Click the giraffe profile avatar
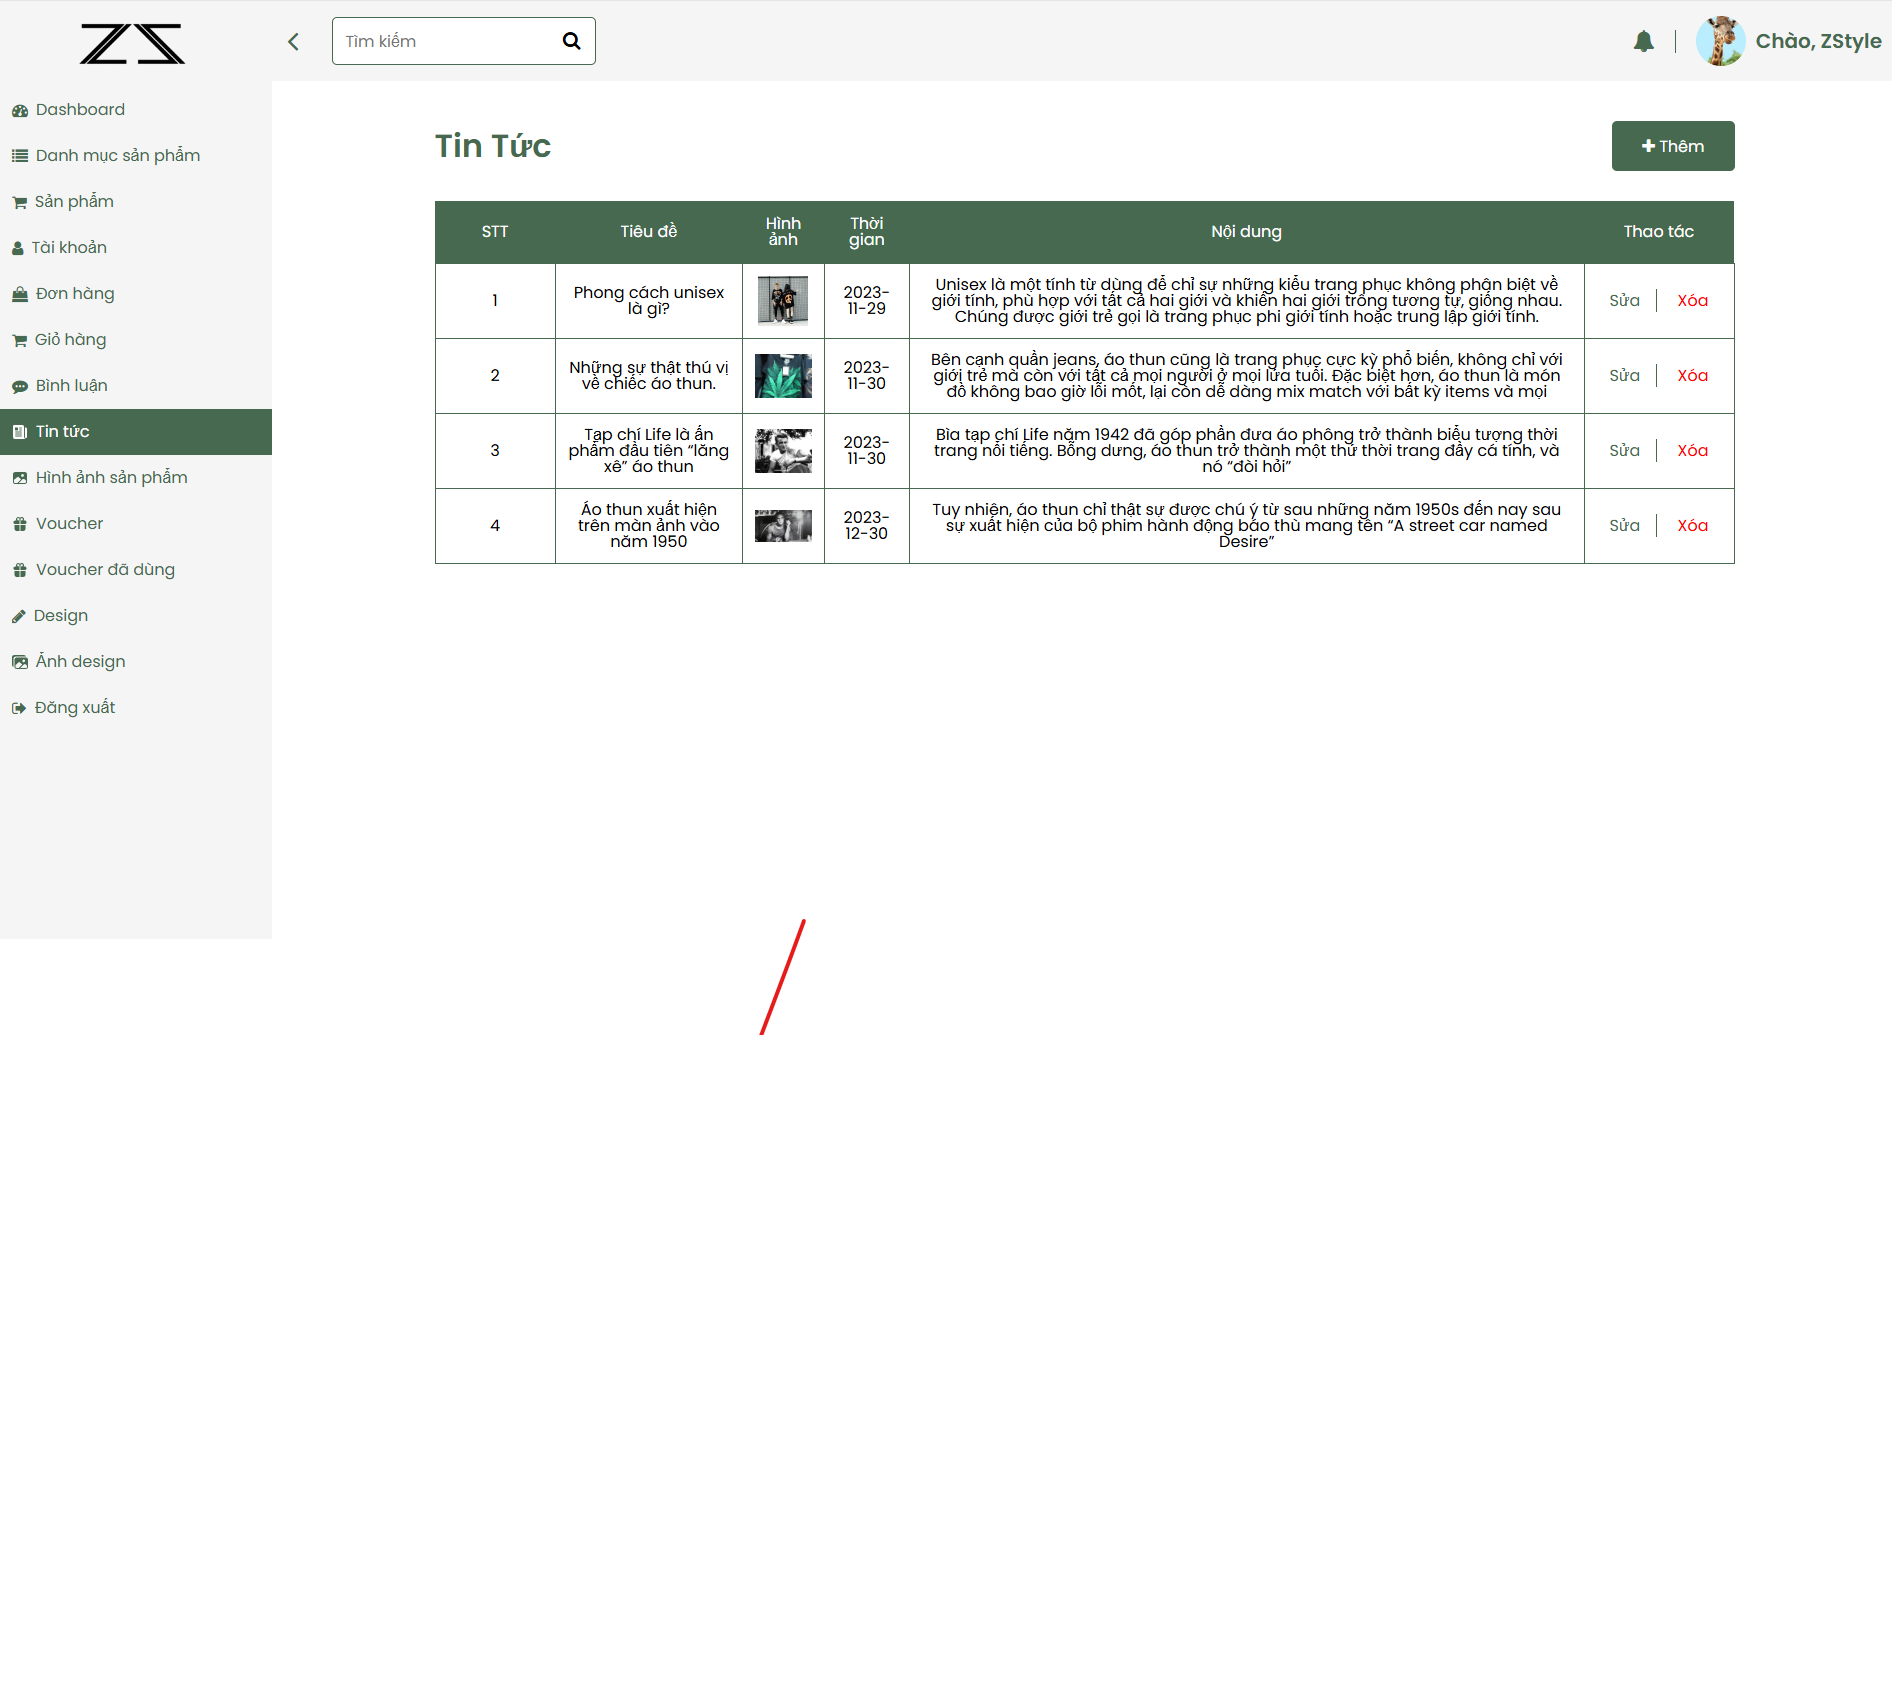This screenshot has height=1698, width=1892. (x=1720, y=41)
